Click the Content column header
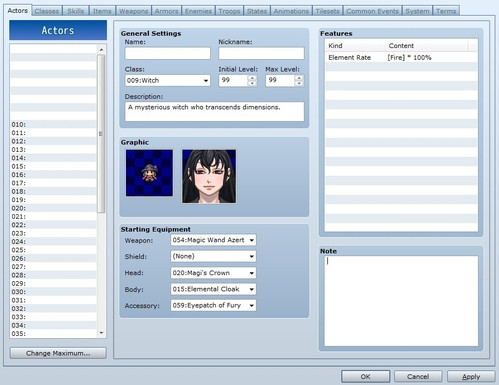Screen dimensions: 499x385 [426, 46]
